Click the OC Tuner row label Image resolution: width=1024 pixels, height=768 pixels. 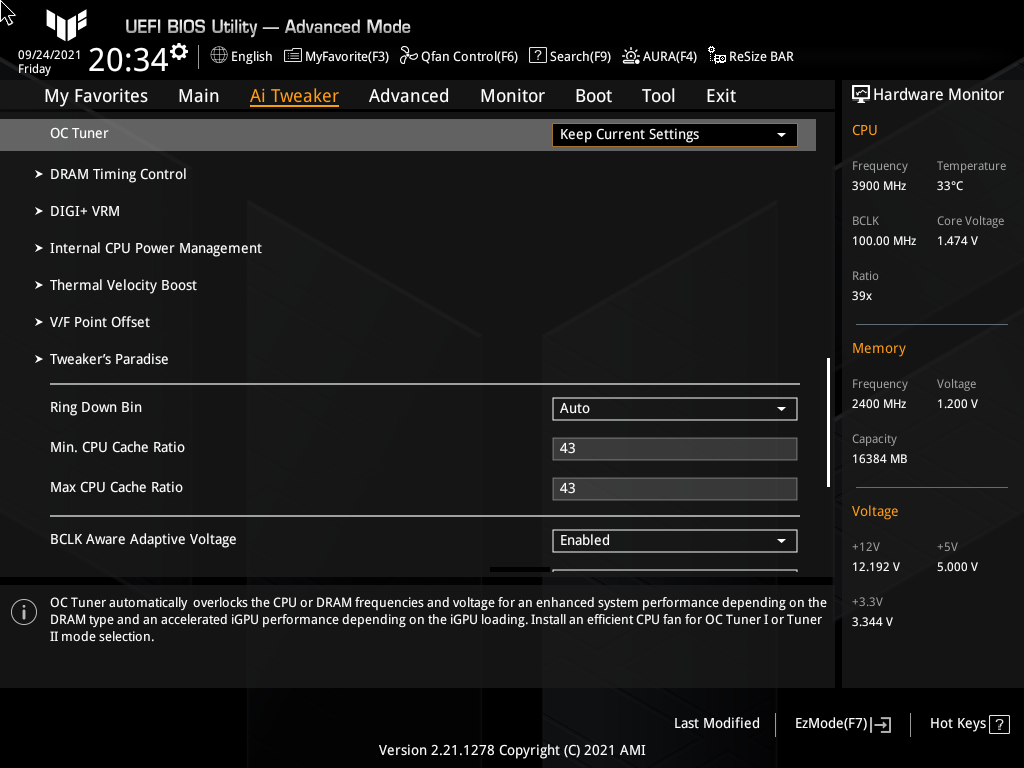[79, 133]
